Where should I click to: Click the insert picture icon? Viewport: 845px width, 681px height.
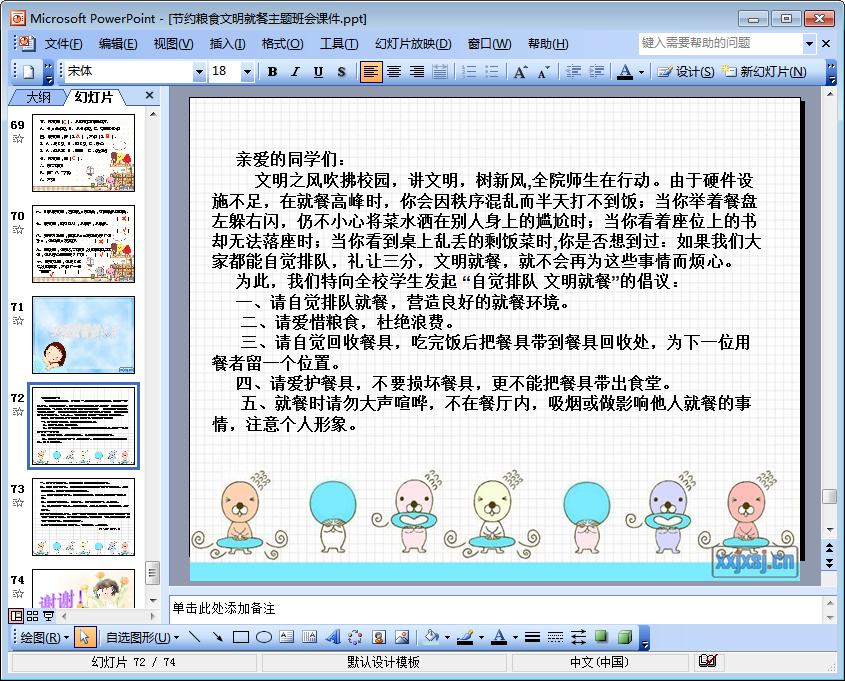(401, 637)
